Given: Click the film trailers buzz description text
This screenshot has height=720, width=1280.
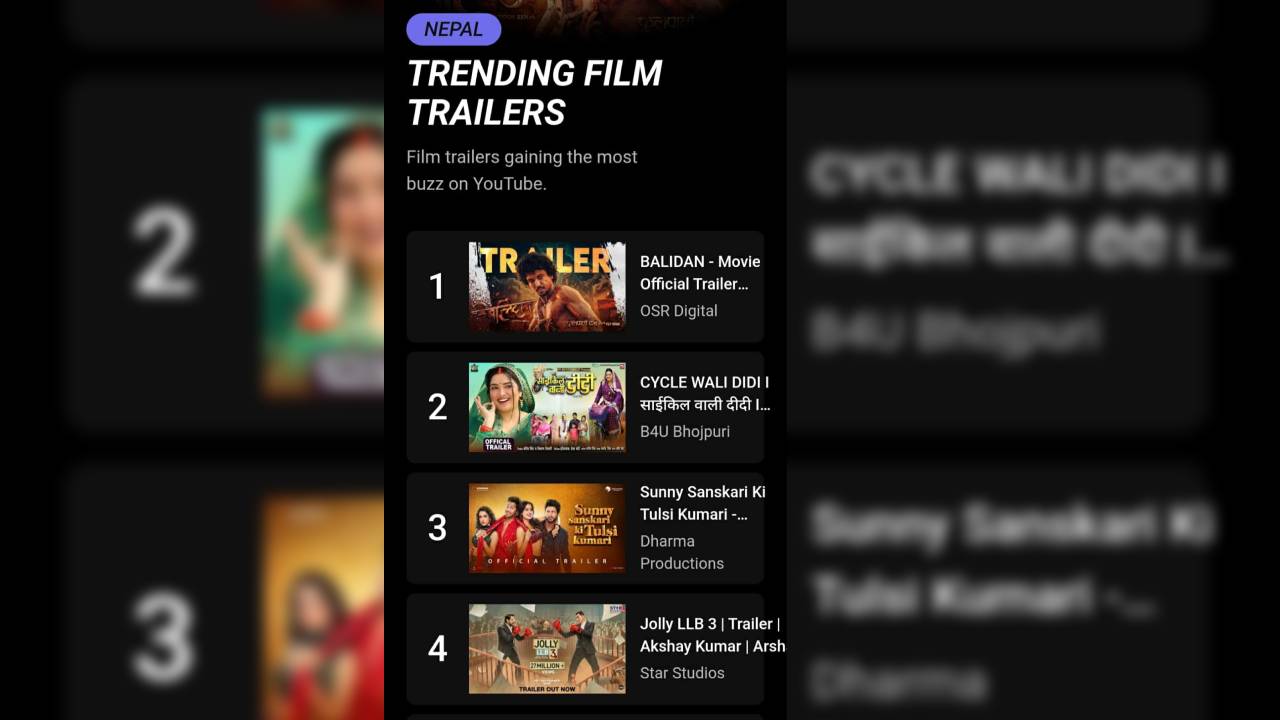Looking at the screenshot, I should pos(522,170).
